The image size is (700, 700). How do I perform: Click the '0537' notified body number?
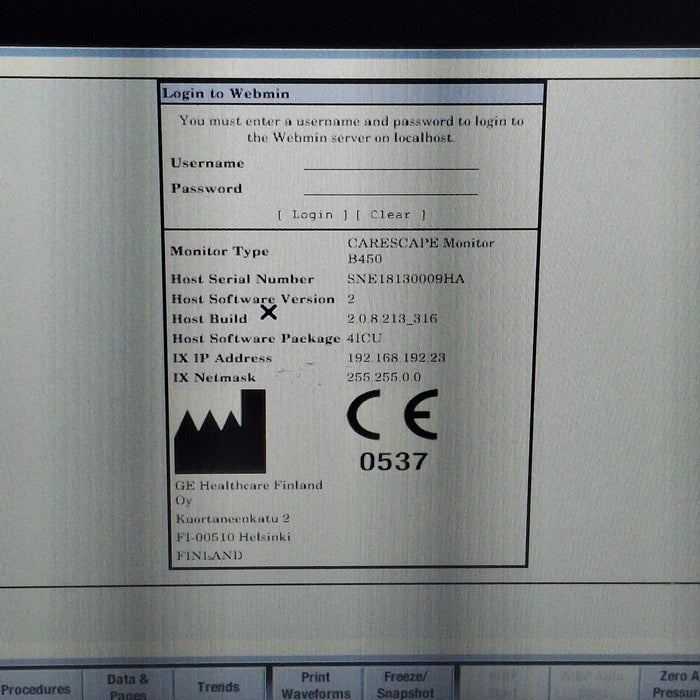[x=393, y=462]
